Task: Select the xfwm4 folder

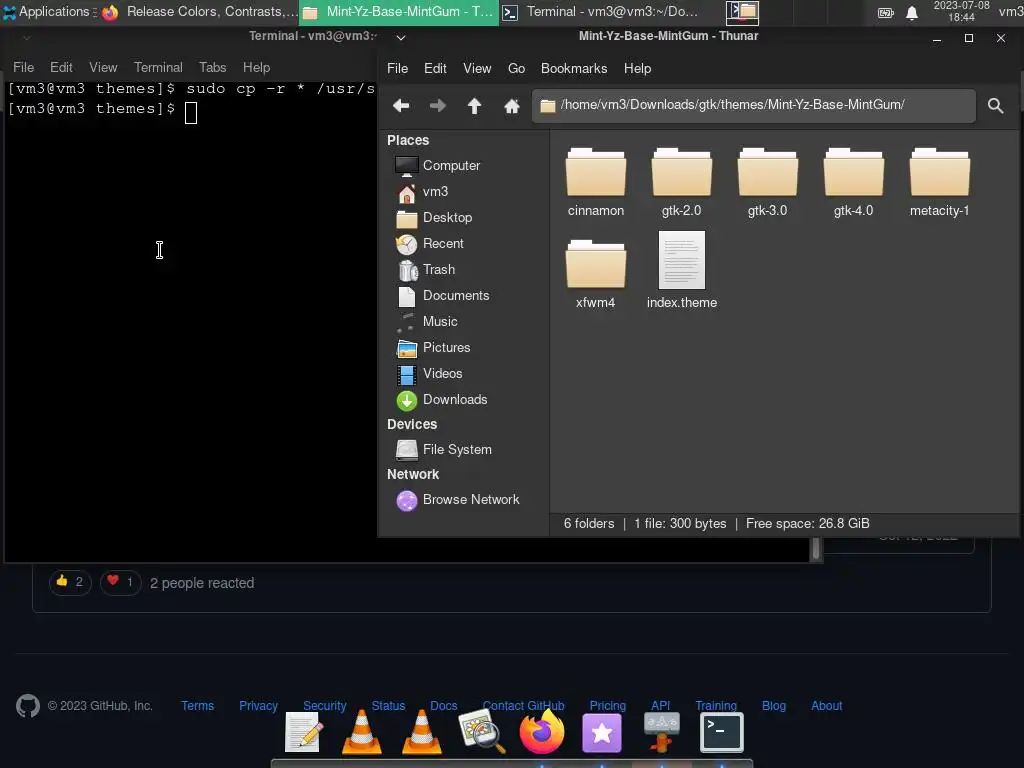Action: coord(596,274)
